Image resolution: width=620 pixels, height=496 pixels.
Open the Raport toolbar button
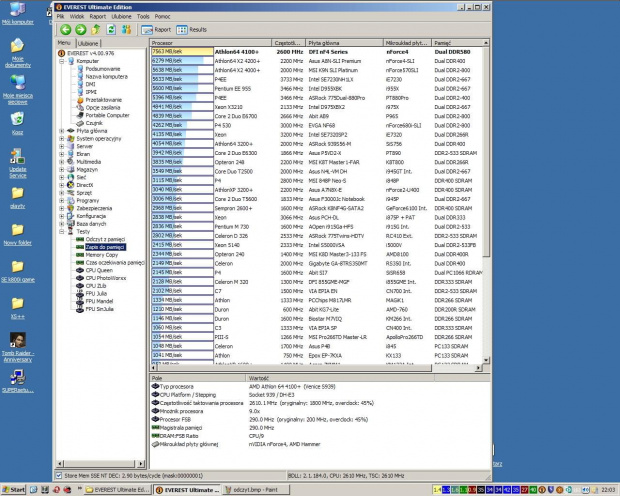[x=156, y=30]
